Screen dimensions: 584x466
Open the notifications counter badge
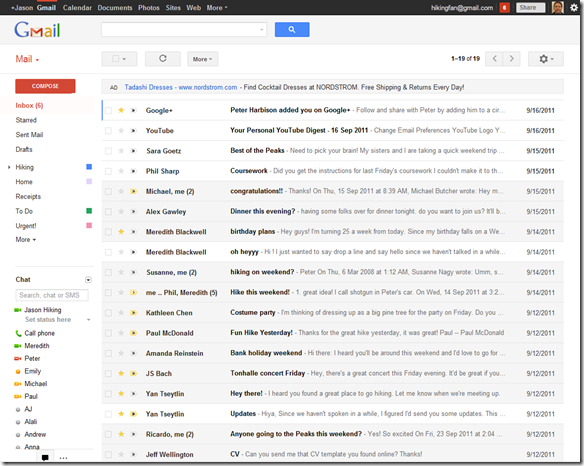pos(505,7)
